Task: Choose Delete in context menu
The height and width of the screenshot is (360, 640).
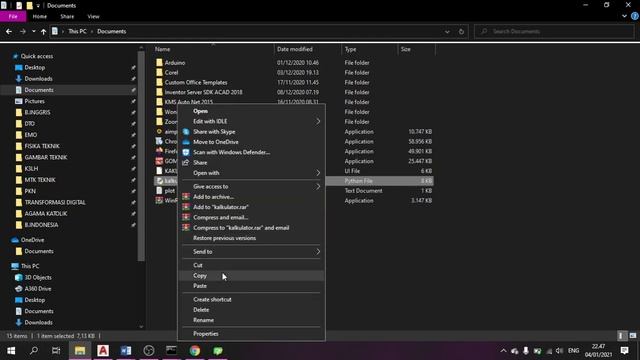Action: click(x=251, y=309)
